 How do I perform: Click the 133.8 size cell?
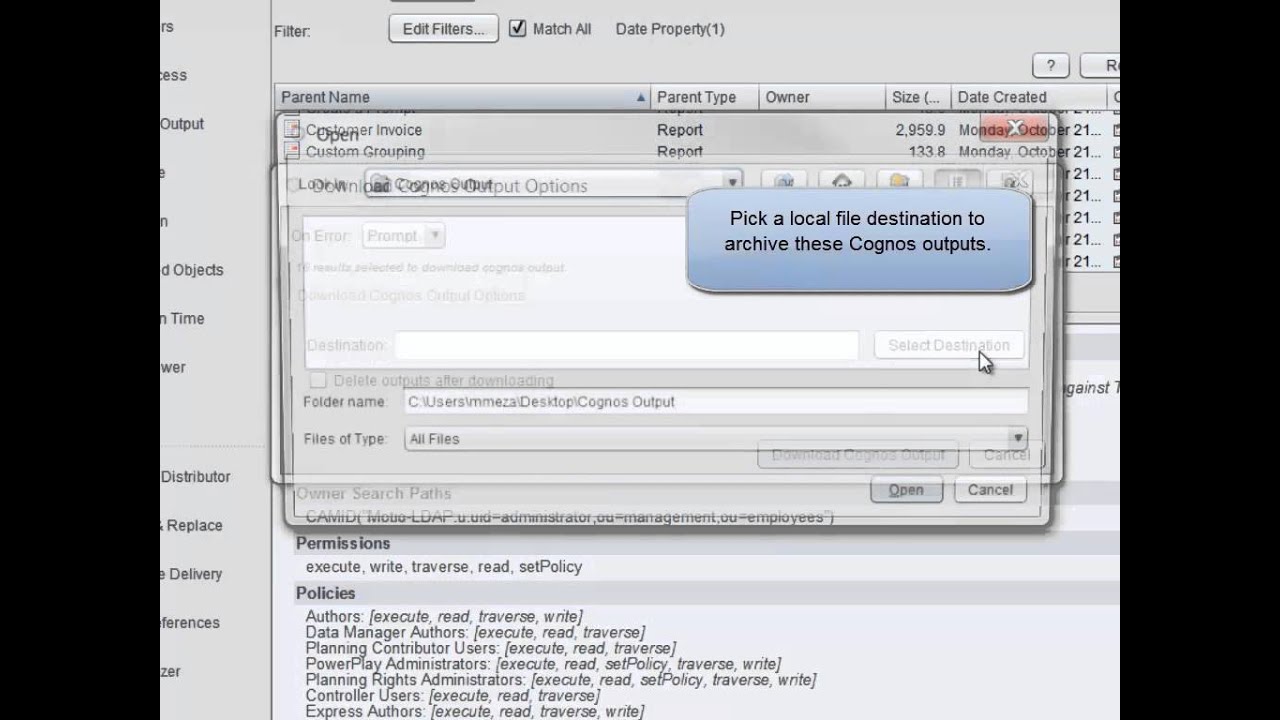[x=927, y=152]
